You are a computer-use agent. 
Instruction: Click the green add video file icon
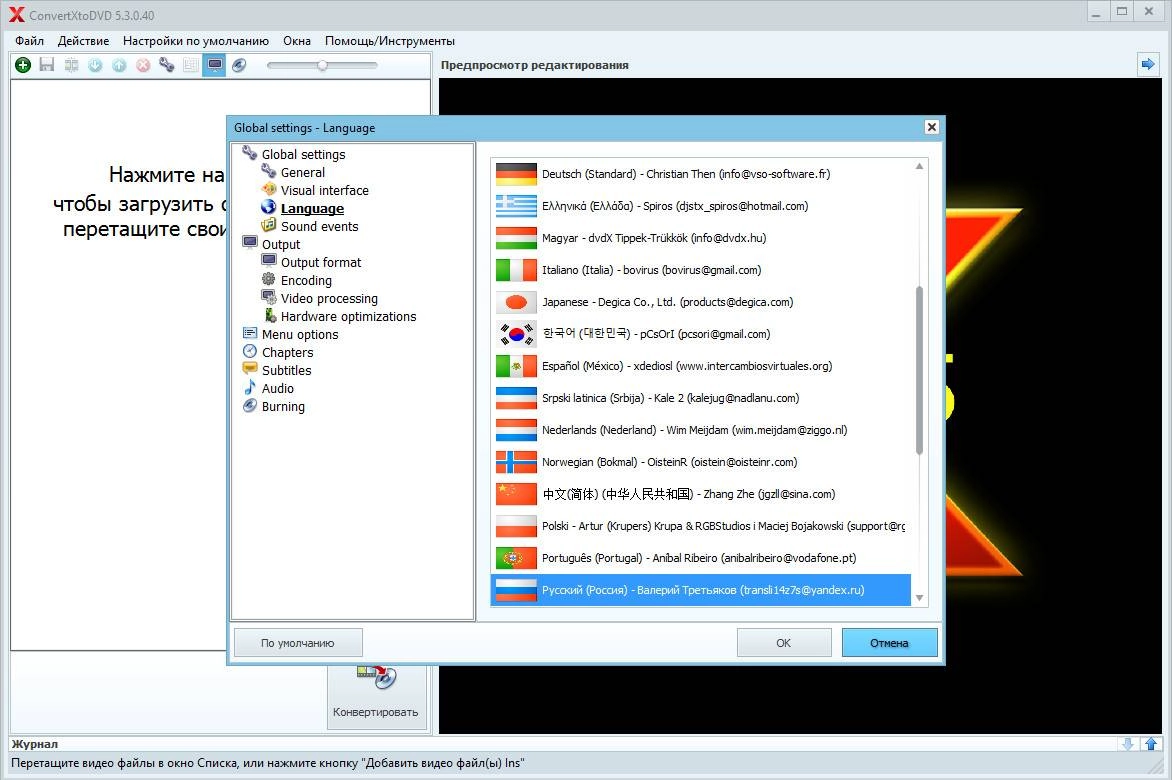[23, 65]
